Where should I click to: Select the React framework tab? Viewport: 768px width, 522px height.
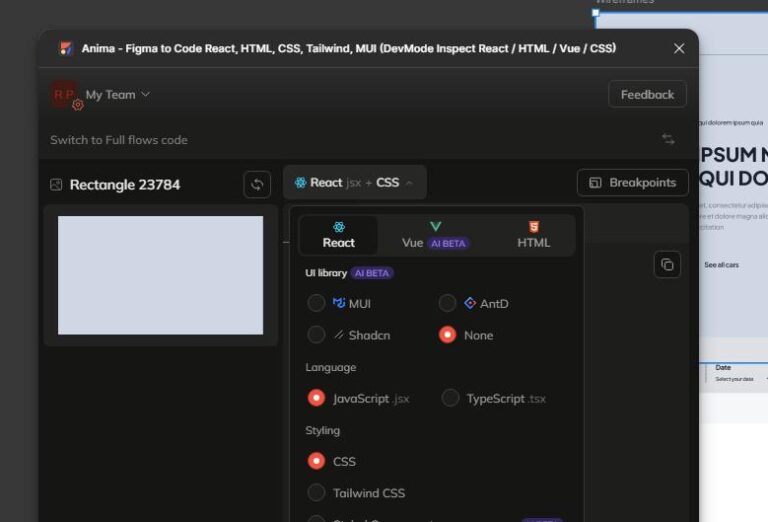coord(339,235)
